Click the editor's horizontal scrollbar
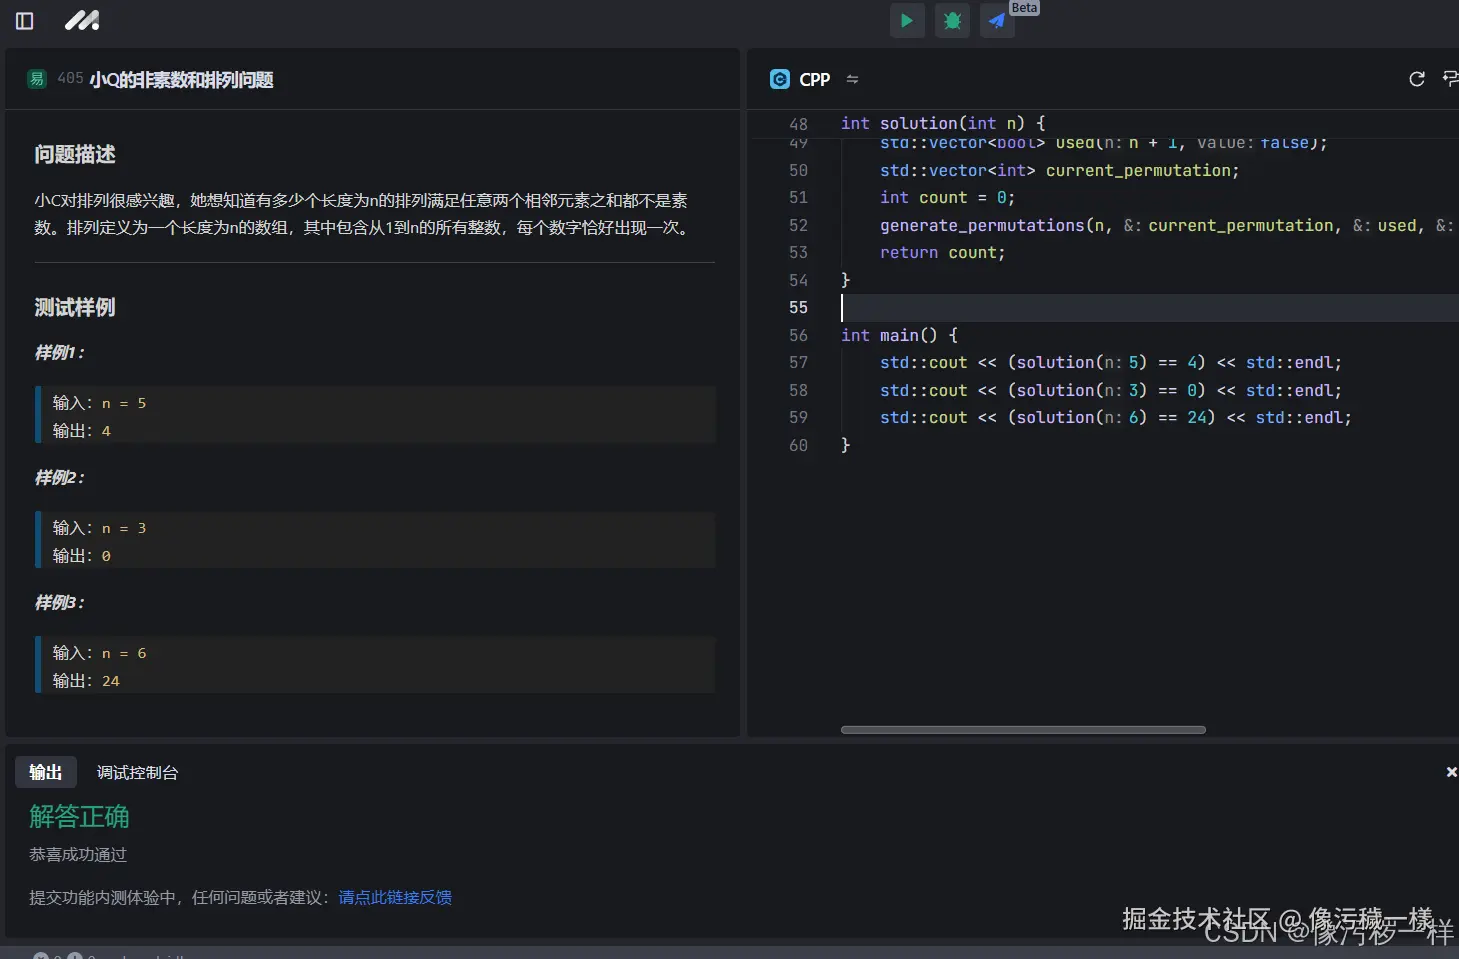1459x959 pixels. 1023,730
